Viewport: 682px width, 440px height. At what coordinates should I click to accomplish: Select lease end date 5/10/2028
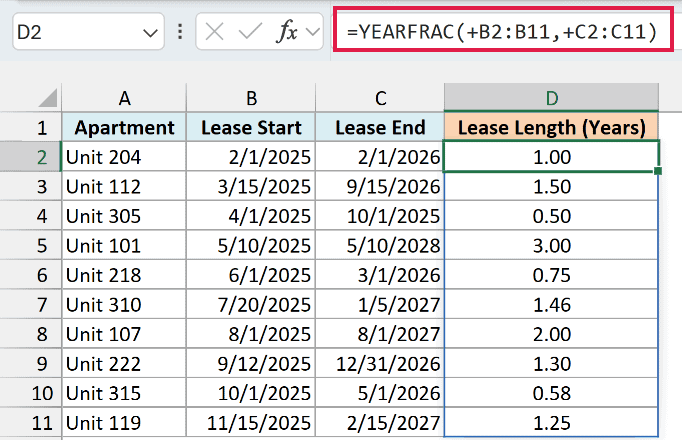coord(380,245)
